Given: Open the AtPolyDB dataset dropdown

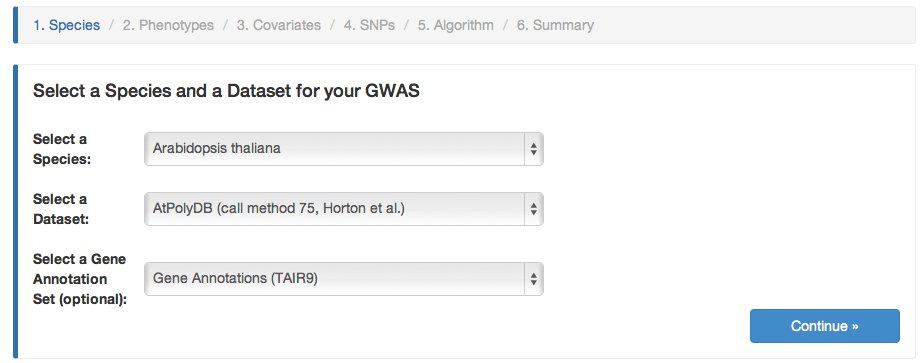Looking at the screenshot, I should pos(343,209).
